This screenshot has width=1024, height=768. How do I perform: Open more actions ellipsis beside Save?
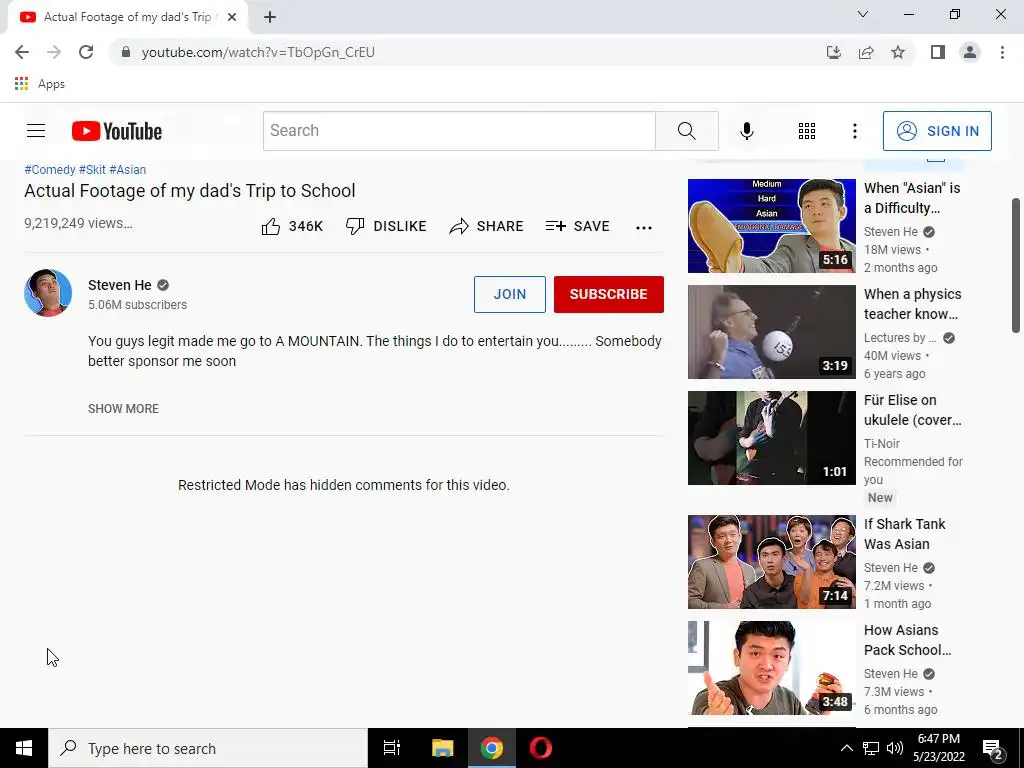tap(644, 227)
